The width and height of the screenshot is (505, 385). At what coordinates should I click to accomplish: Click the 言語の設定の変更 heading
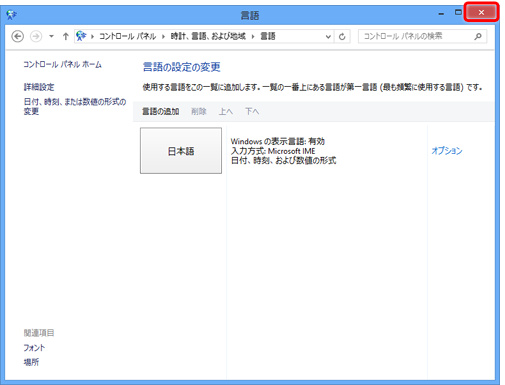(x=181, y=67)
